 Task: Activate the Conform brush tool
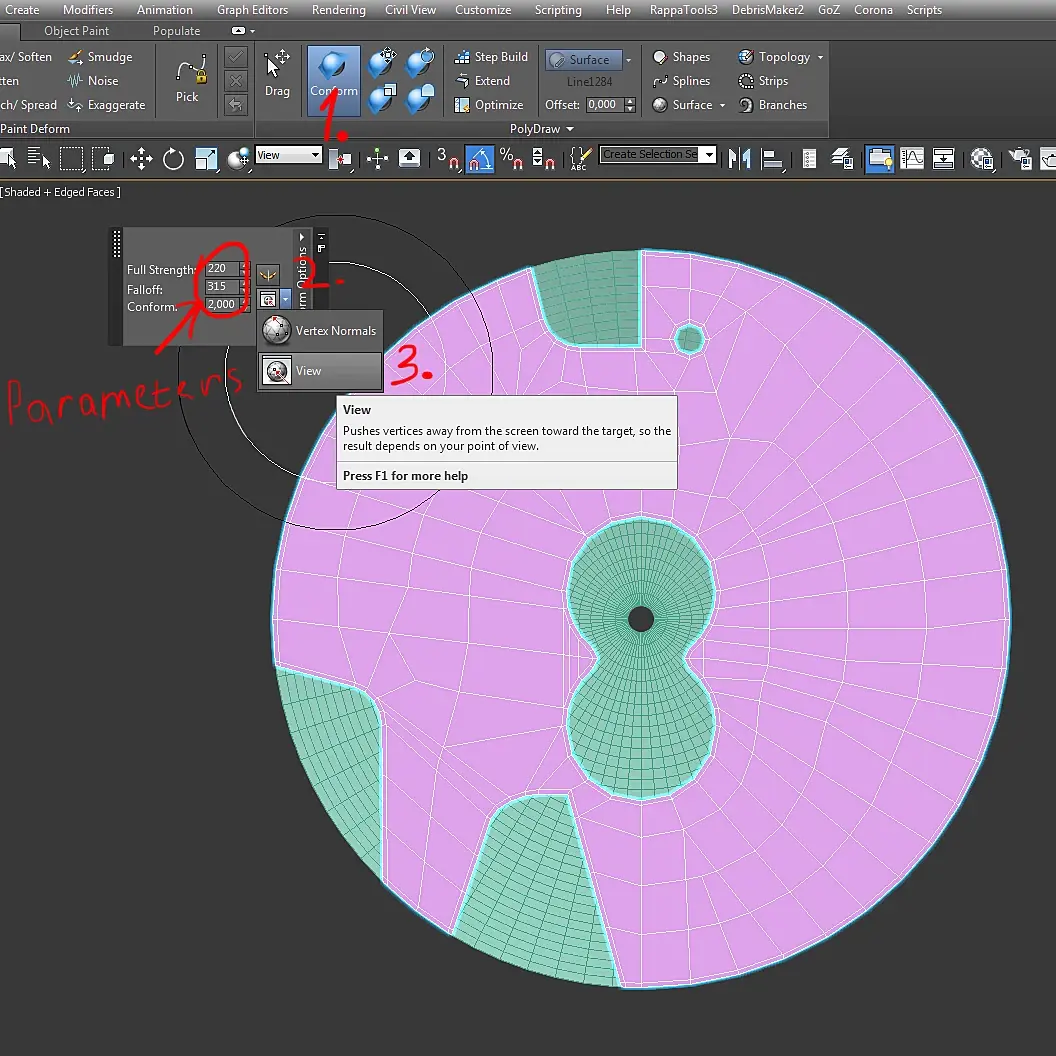click(x=333, y=74)
